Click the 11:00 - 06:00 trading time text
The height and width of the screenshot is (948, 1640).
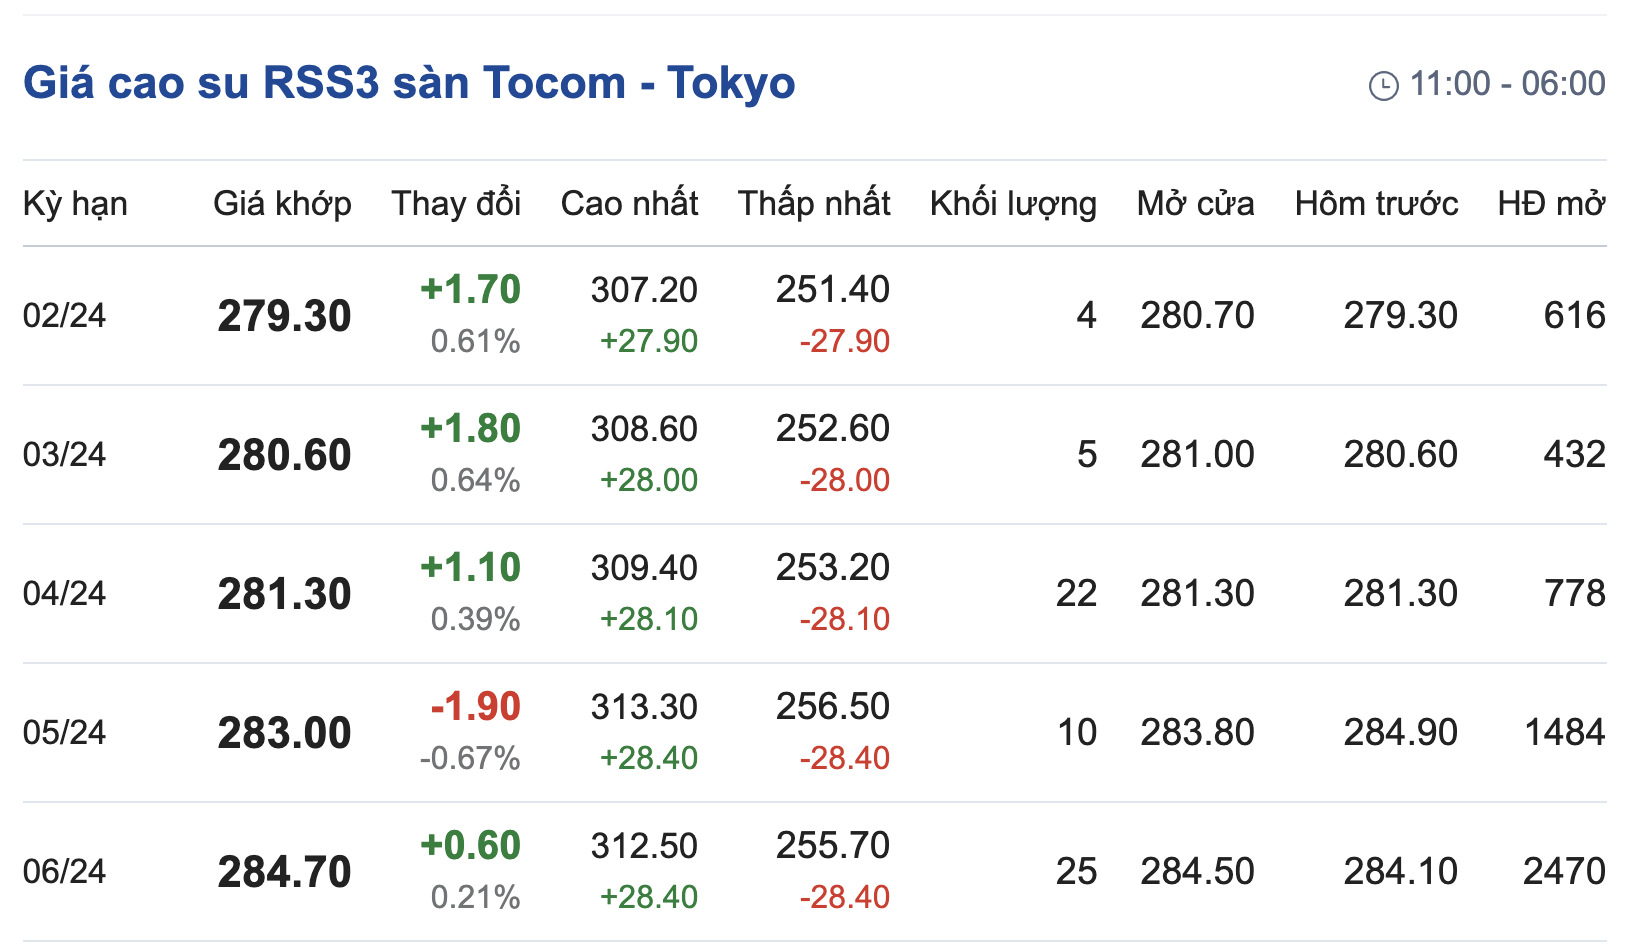[1507, 84]
